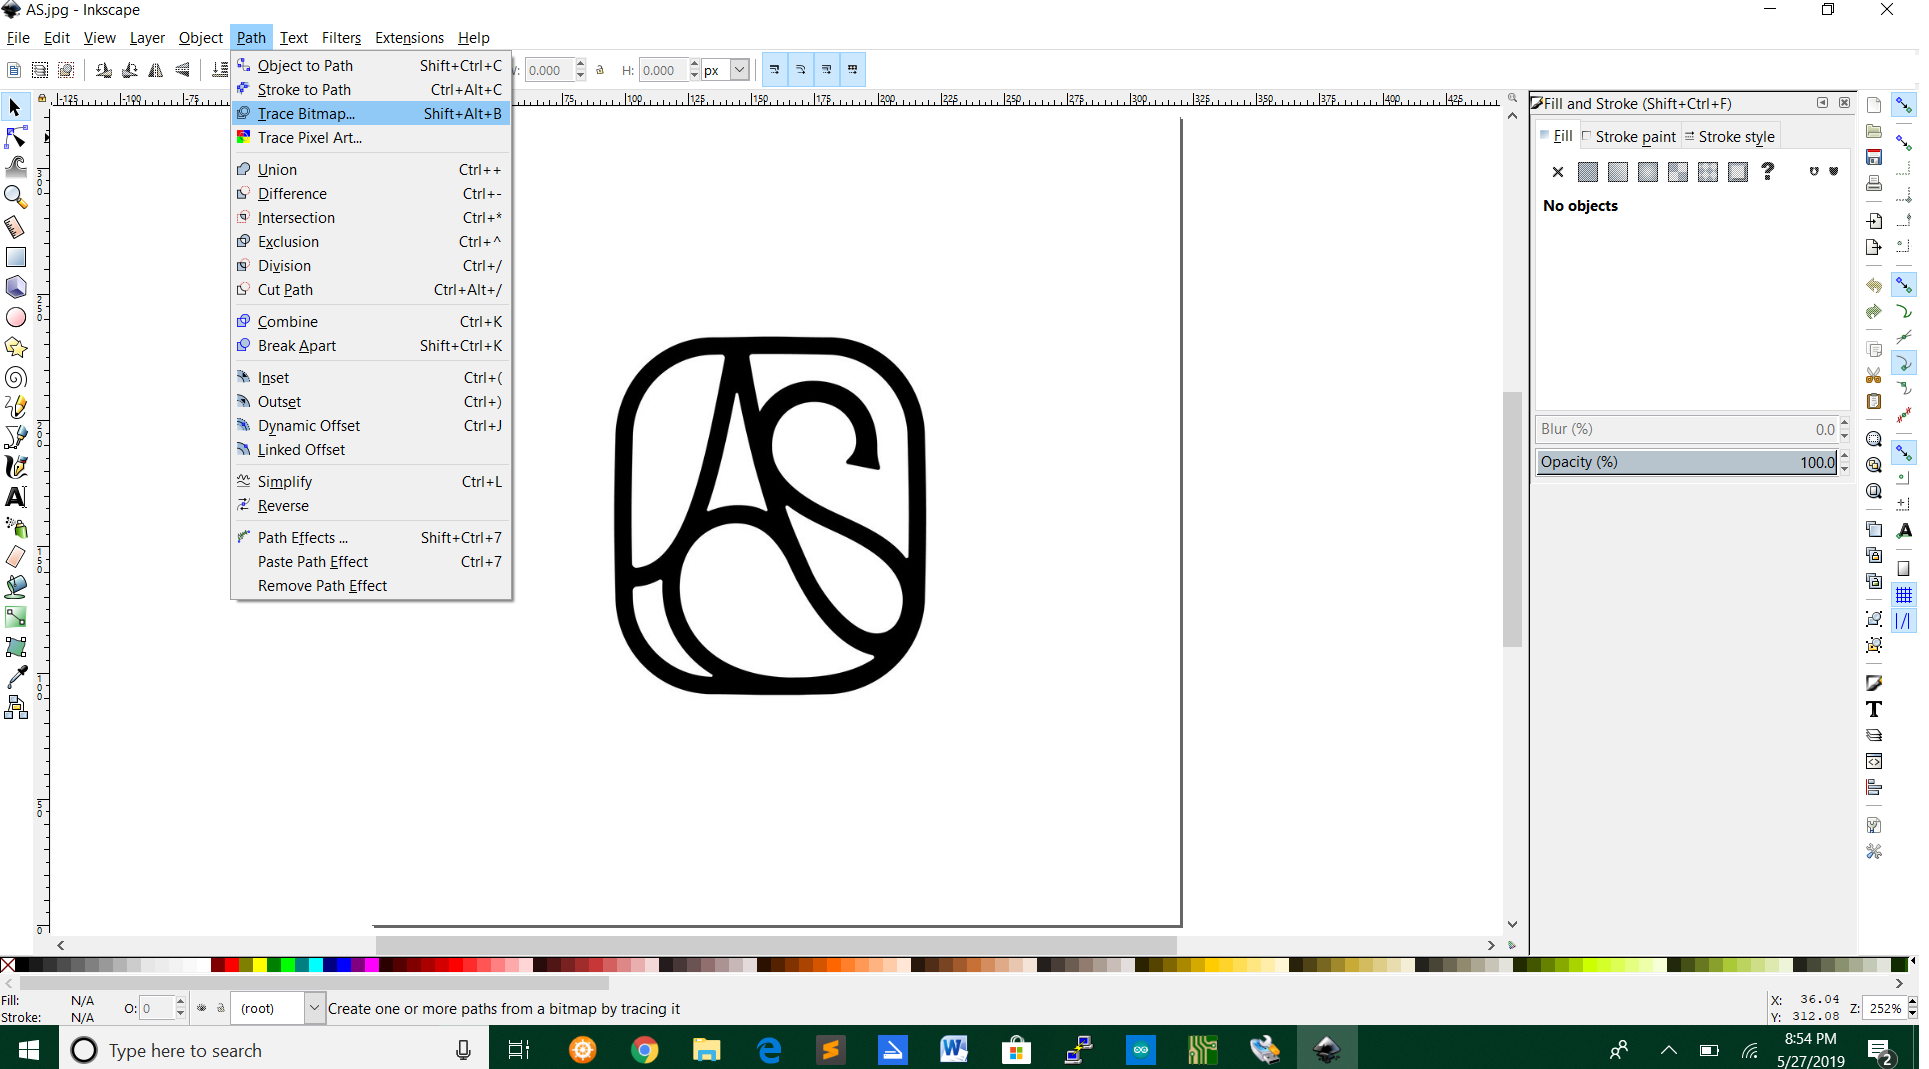
Task: Open the Extensions menu
Action: (409, 38)
